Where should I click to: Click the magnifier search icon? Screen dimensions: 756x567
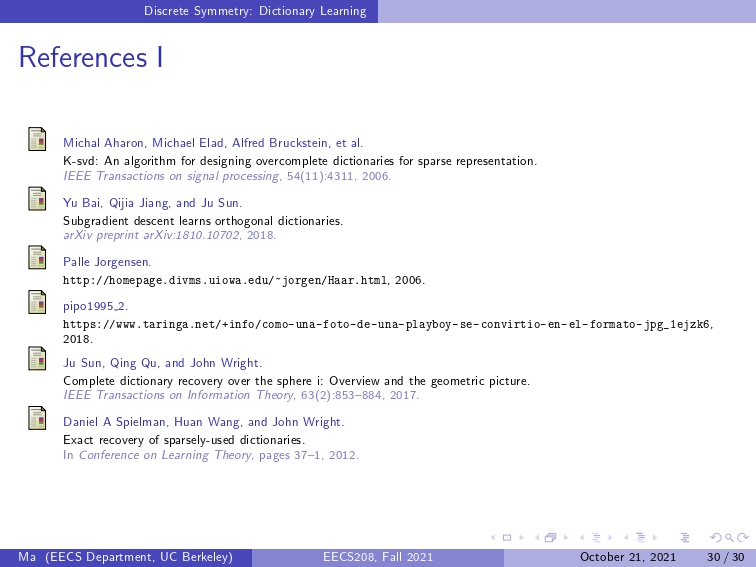click(x=729, y=538)
